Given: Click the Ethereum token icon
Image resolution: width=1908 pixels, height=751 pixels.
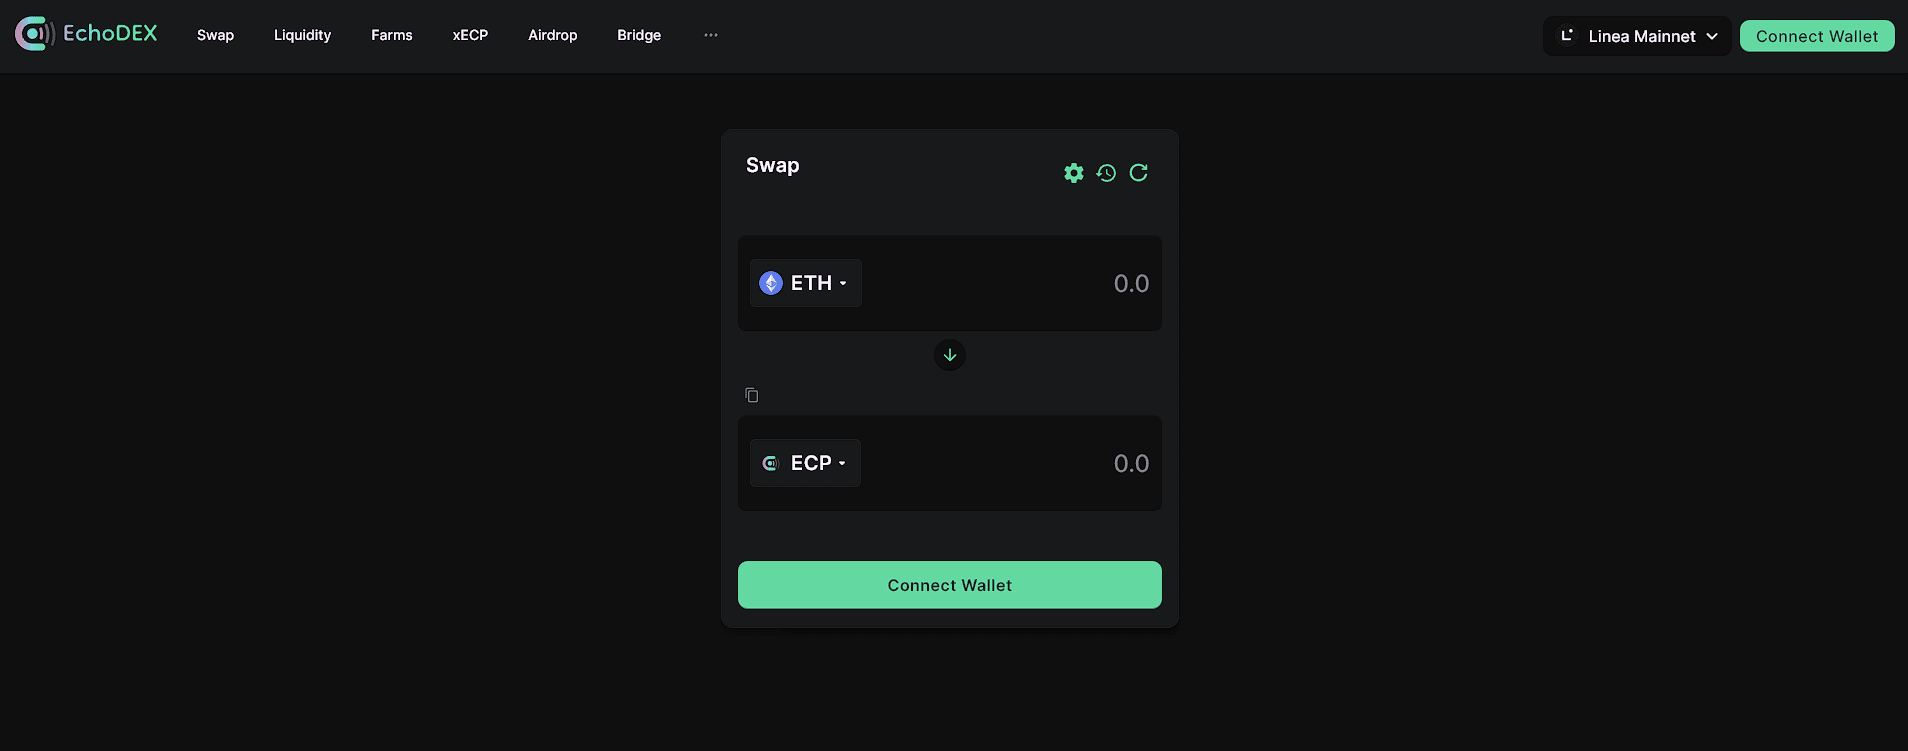Looking at the screenshot, I should (771, 283).
